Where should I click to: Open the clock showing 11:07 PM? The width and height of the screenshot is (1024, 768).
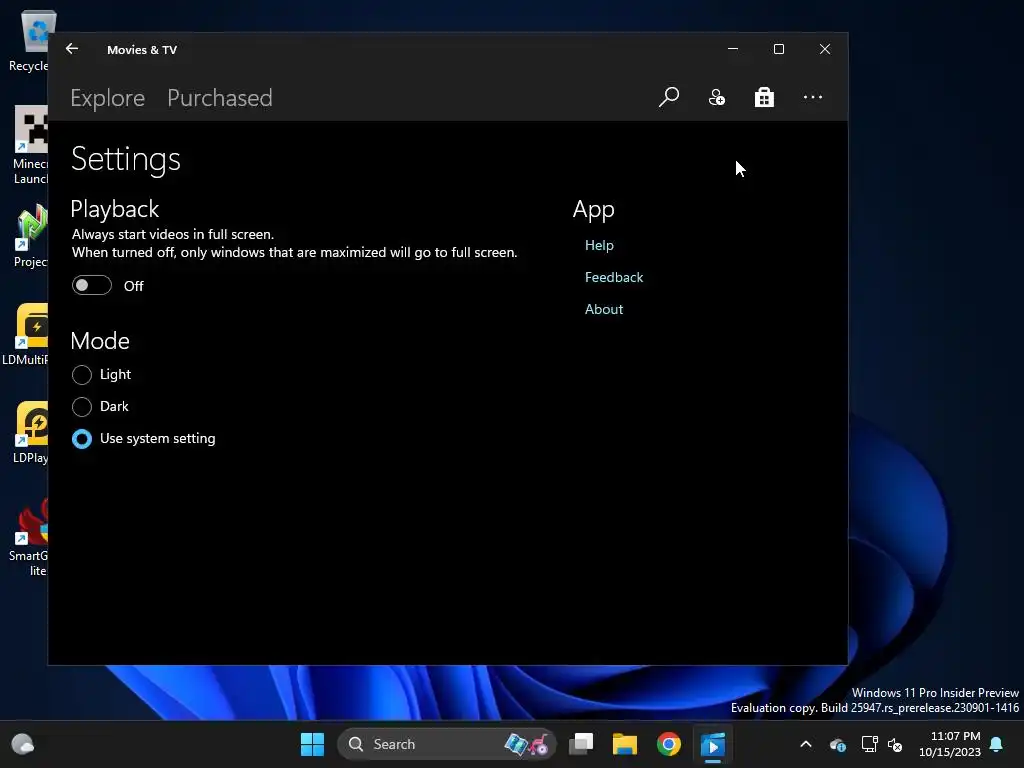point(950,744)
